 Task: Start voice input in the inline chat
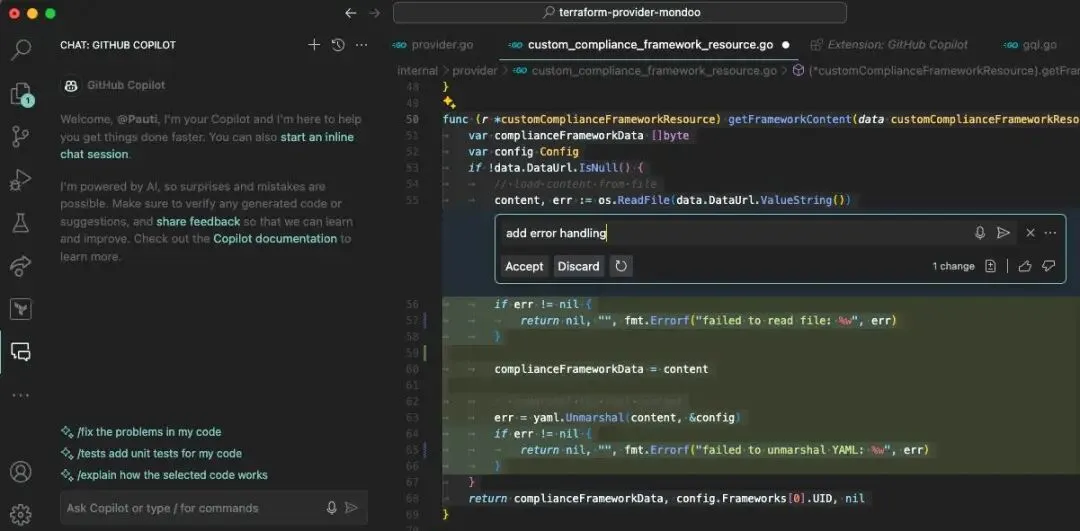(x=979, y=233)
